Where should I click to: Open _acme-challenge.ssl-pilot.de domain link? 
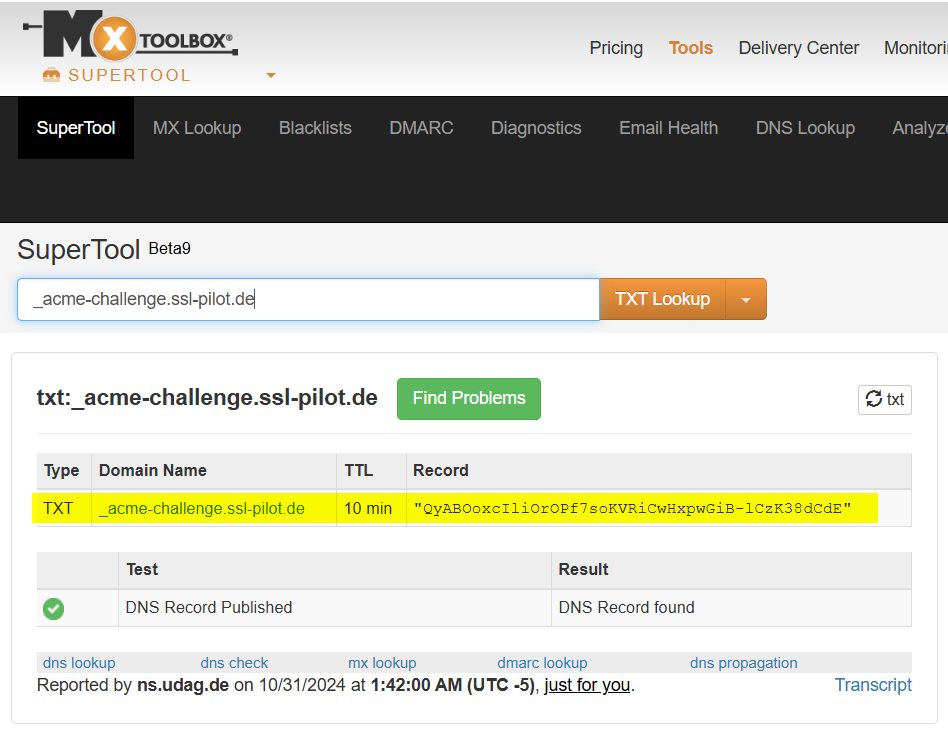(x=201, y=508)
